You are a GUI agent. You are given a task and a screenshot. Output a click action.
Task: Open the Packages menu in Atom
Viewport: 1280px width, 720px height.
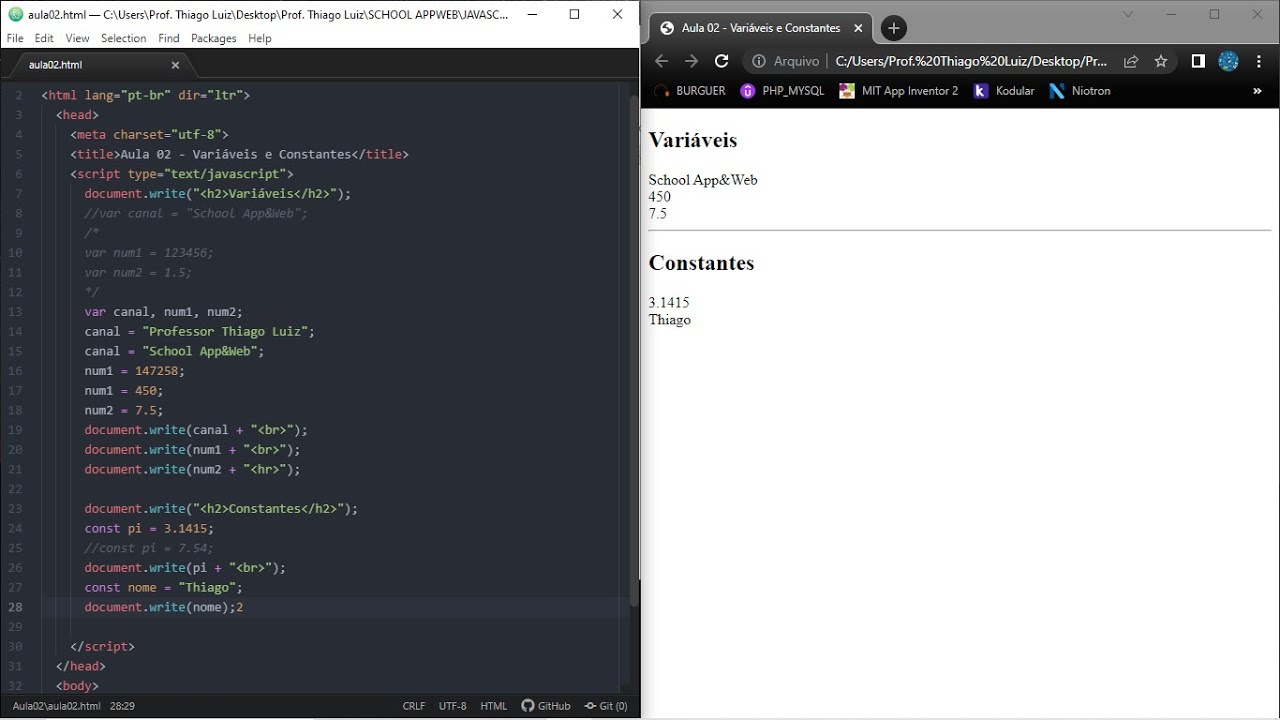click(x=214, y=38)
